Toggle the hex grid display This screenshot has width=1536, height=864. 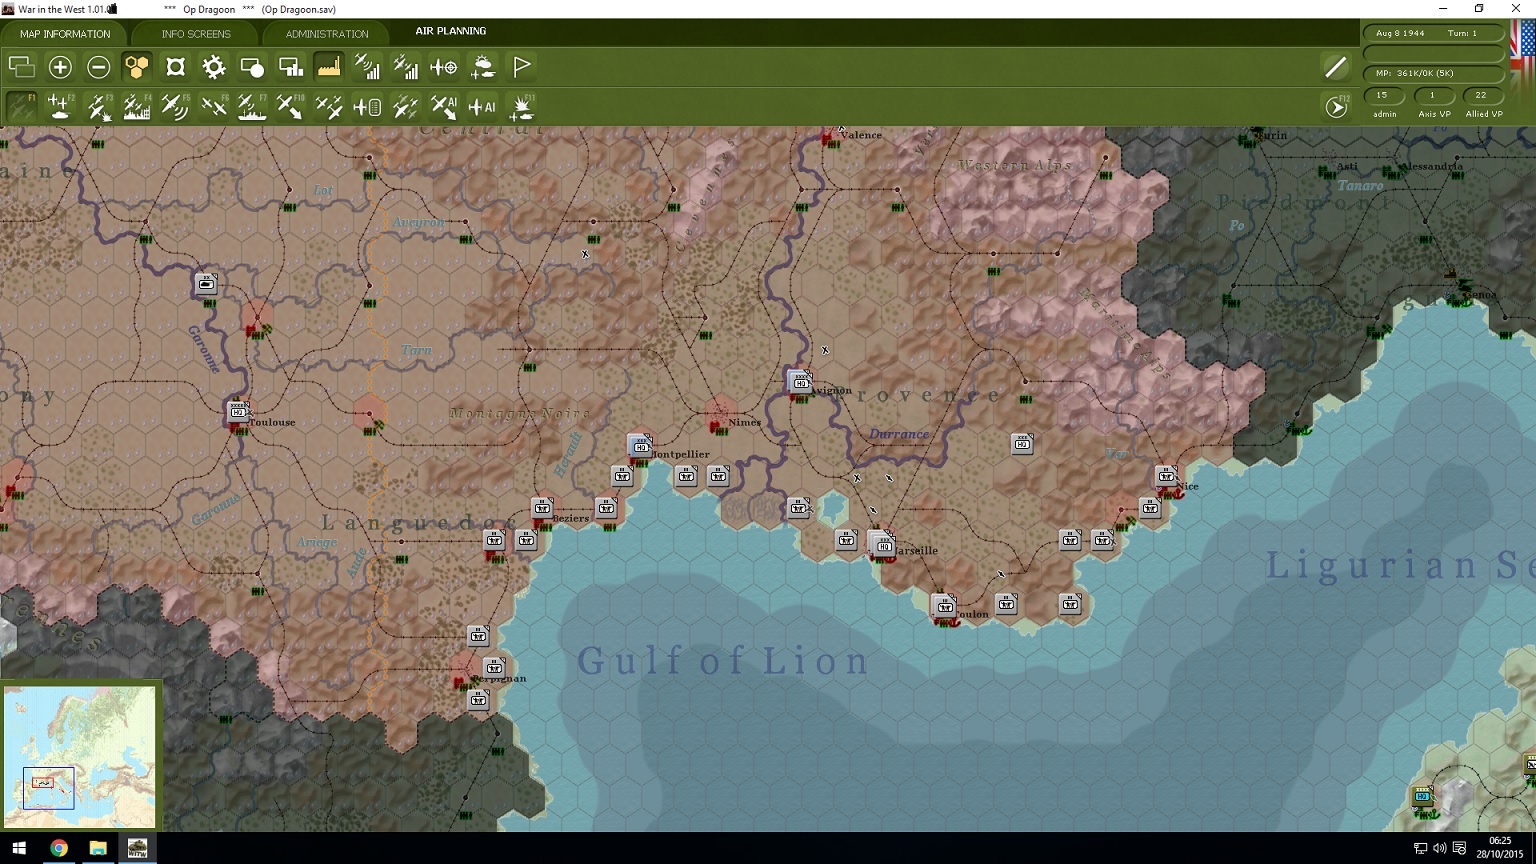click(x=137, y=67)
